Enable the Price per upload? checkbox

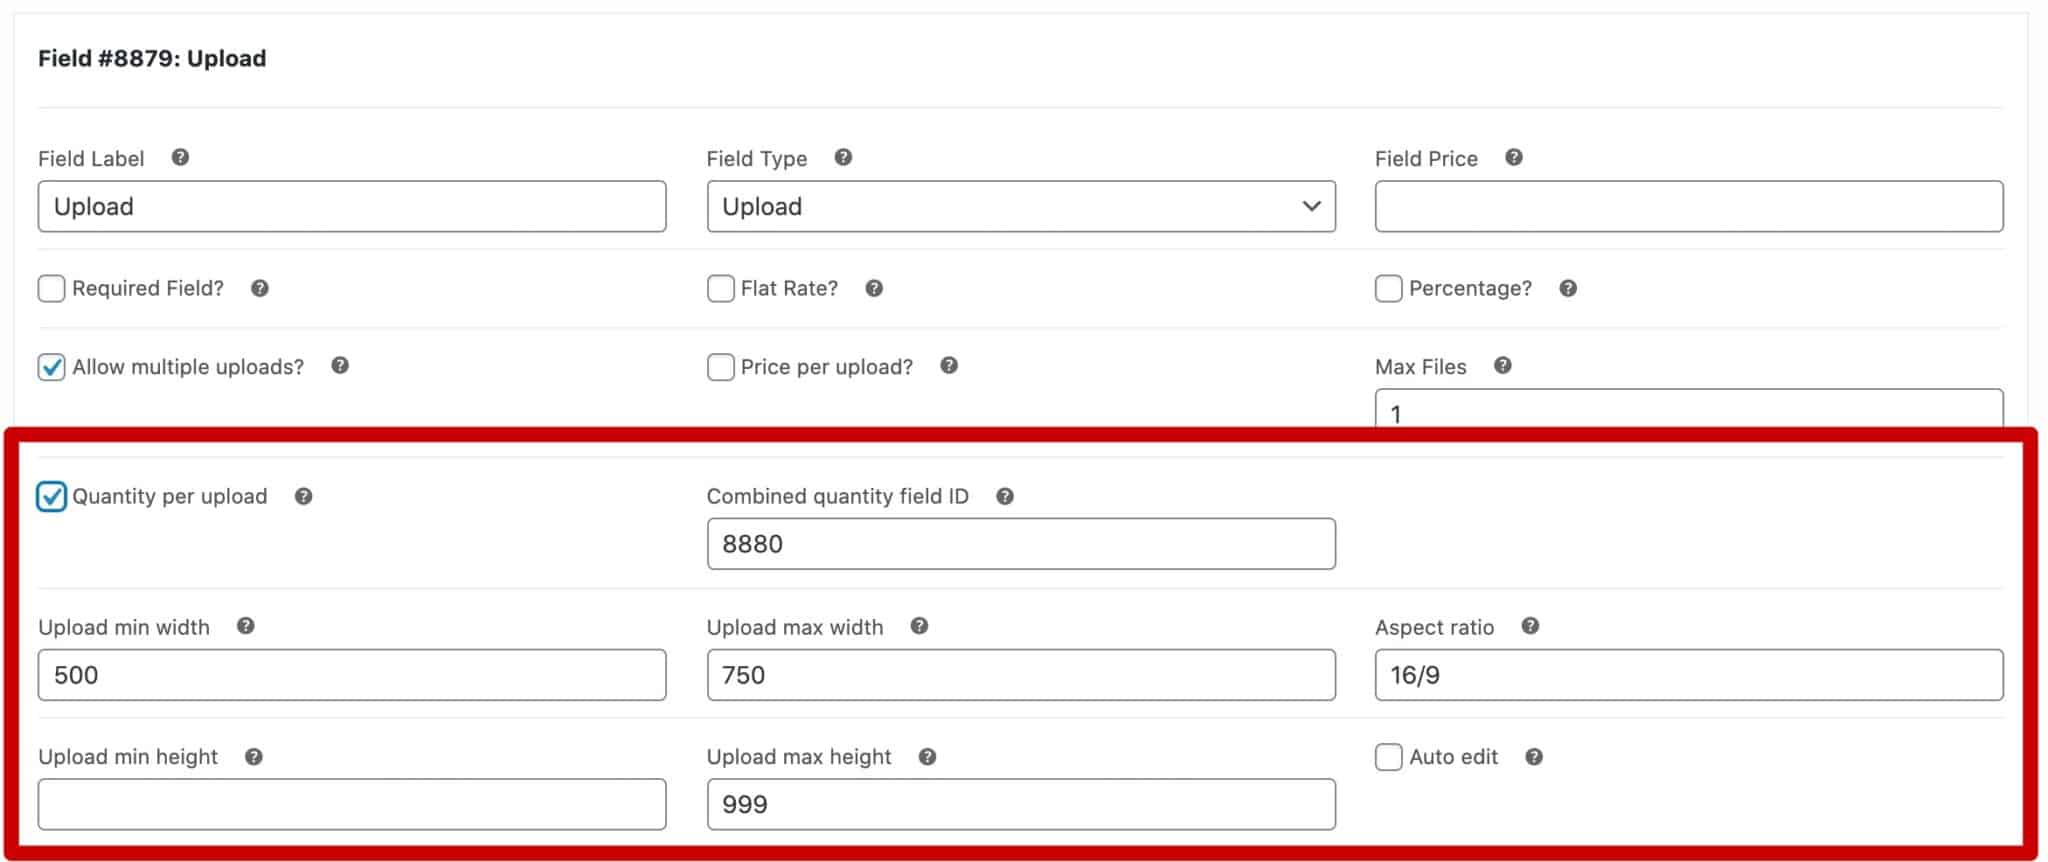click(x=720, y=367)
